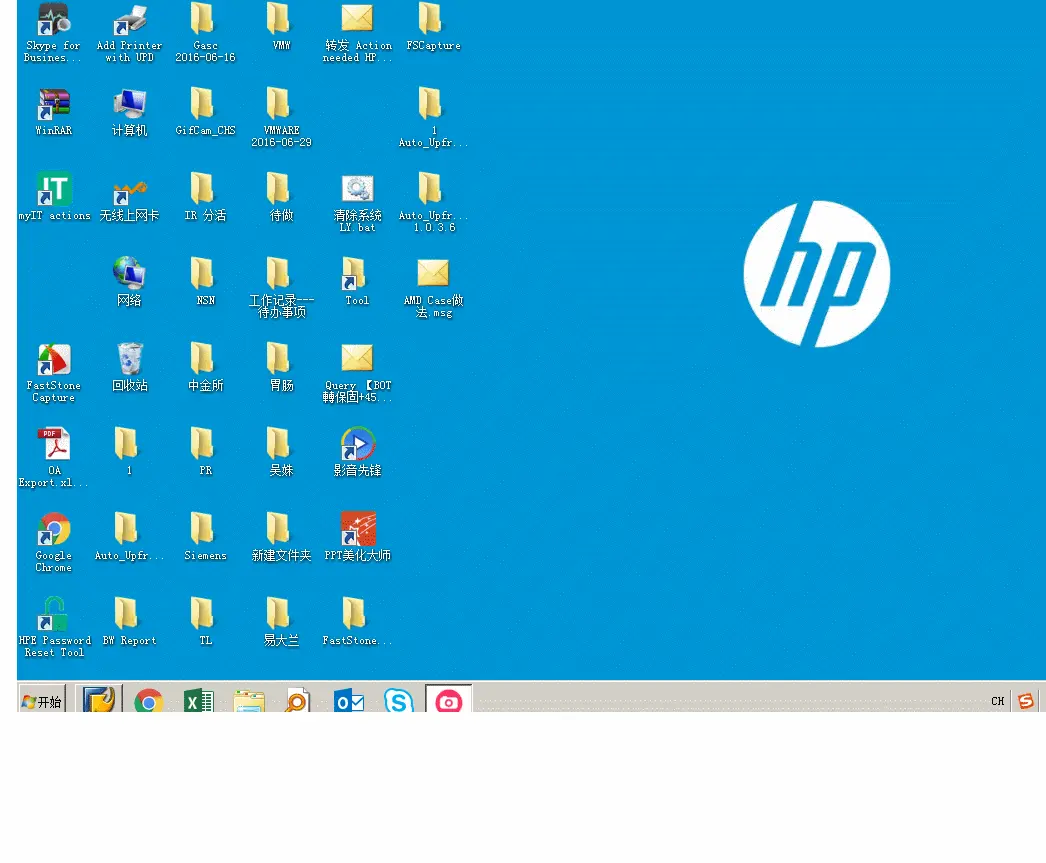Select the Query BOT 轉保固 mail file
The height and width of the screenshot is (863, 1046).
(357, 372)
